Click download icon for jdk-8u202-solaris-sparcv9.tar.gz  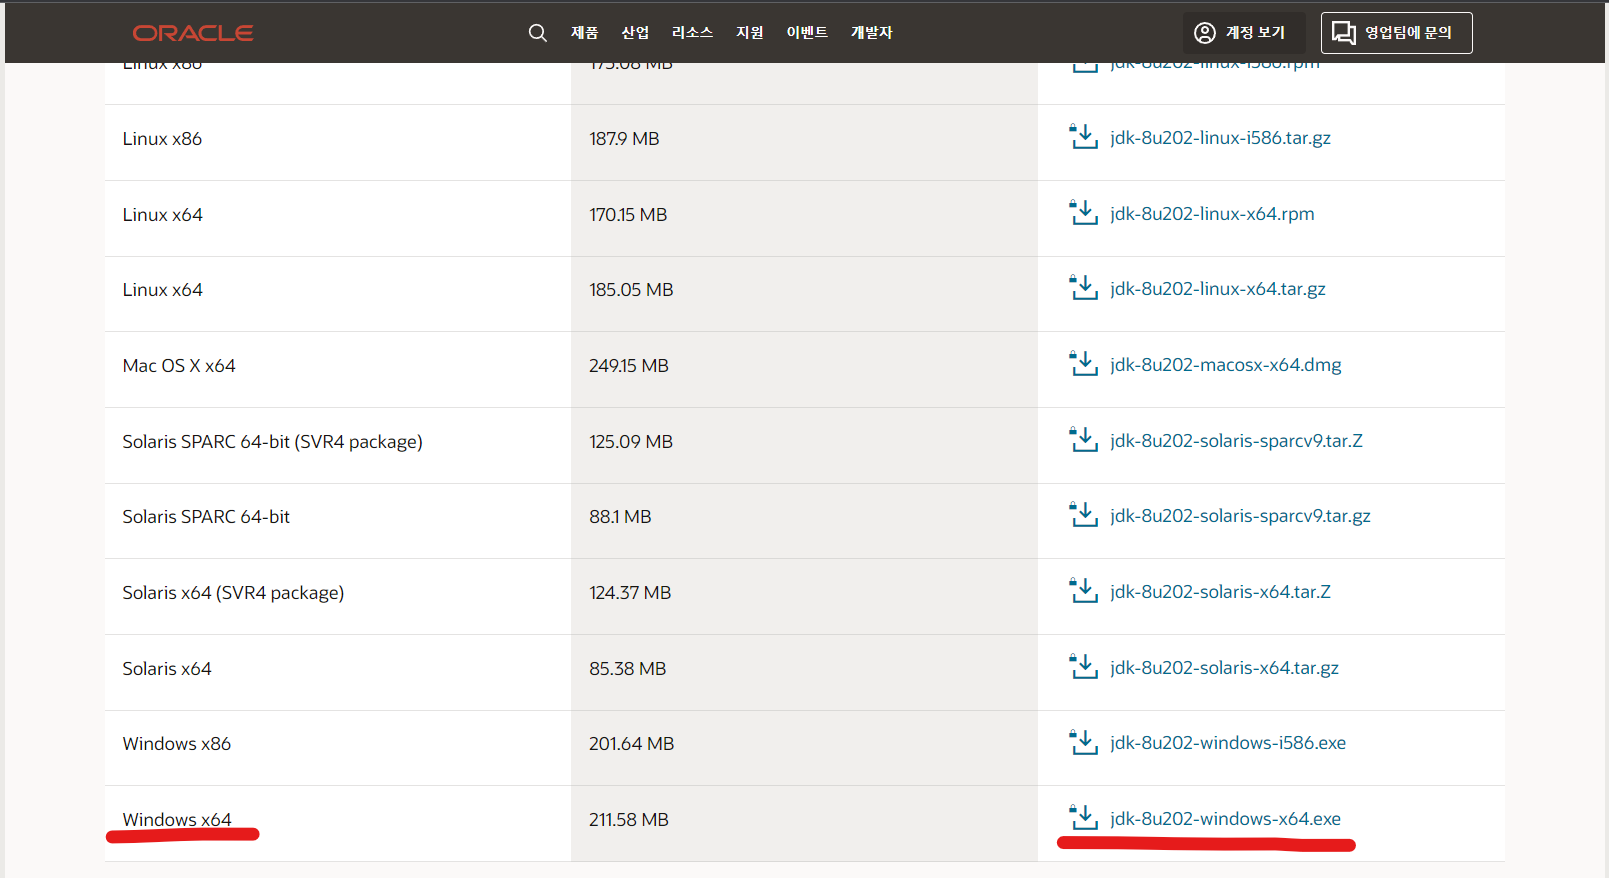1084,515
